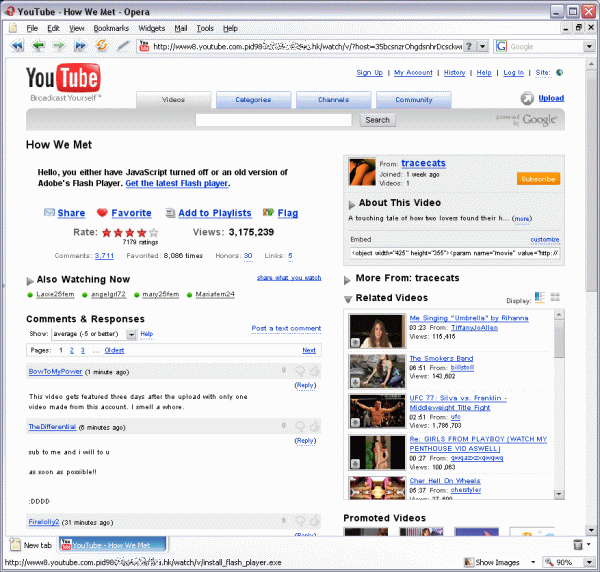Click the fast forward navigation button
Image resolution: width=600 pixels, height=572 pixels.
80,46
